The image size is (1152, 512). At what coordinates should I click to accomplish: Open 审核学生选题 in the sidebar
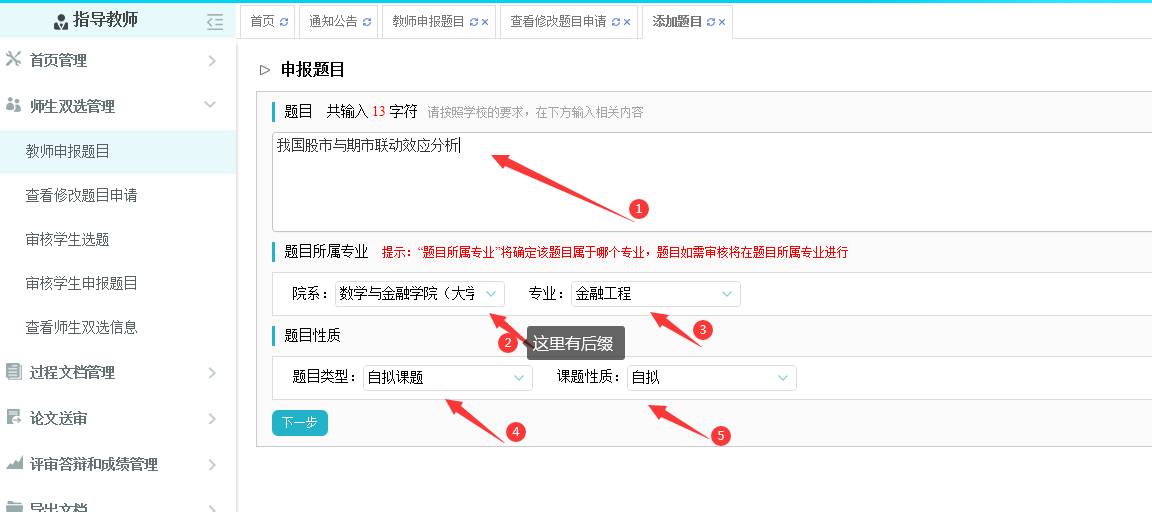[68, 239]
